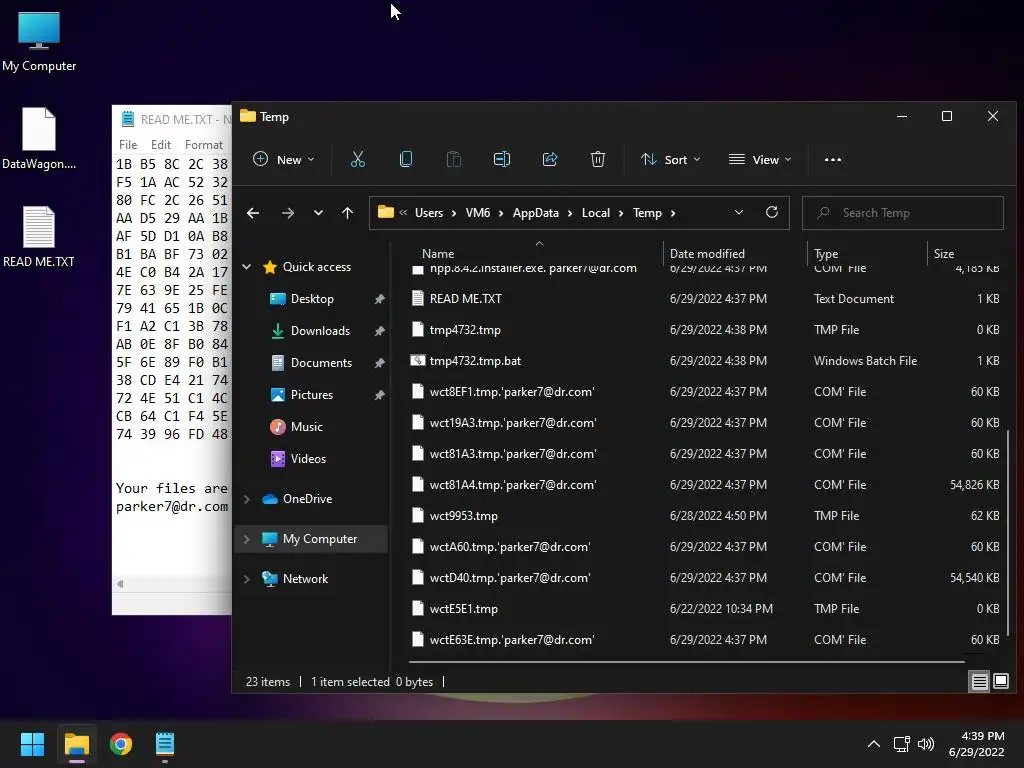Viewport: 1024px width, 768px height.
Task: Click the Cut scissors icon in toolbar
Action: 357,159
